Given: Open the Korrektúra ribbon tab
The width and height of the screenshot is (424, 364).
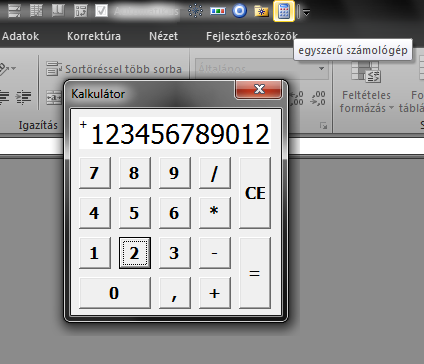Looking at the screenshot, I should (94, 36).
